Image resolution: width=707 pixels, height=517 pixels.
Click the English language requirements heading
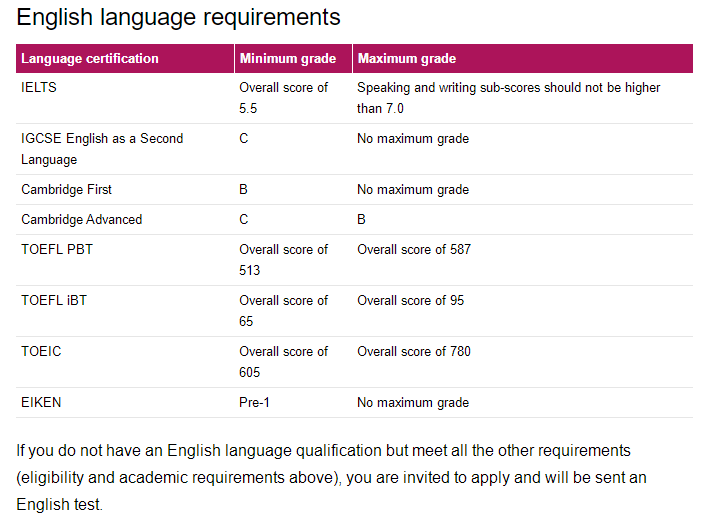click(179, 18)
